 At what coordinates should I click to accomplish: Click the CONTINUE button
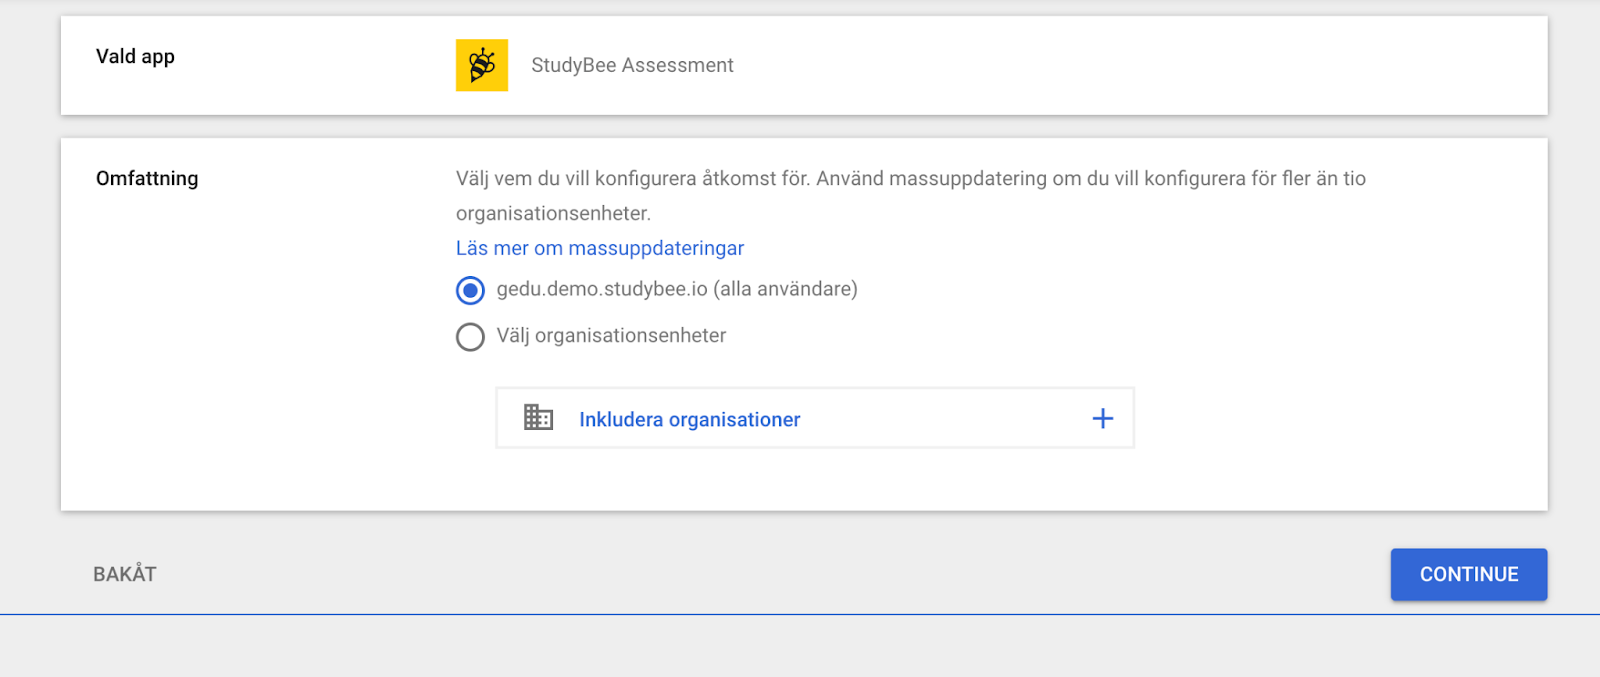click(1469, 574)
